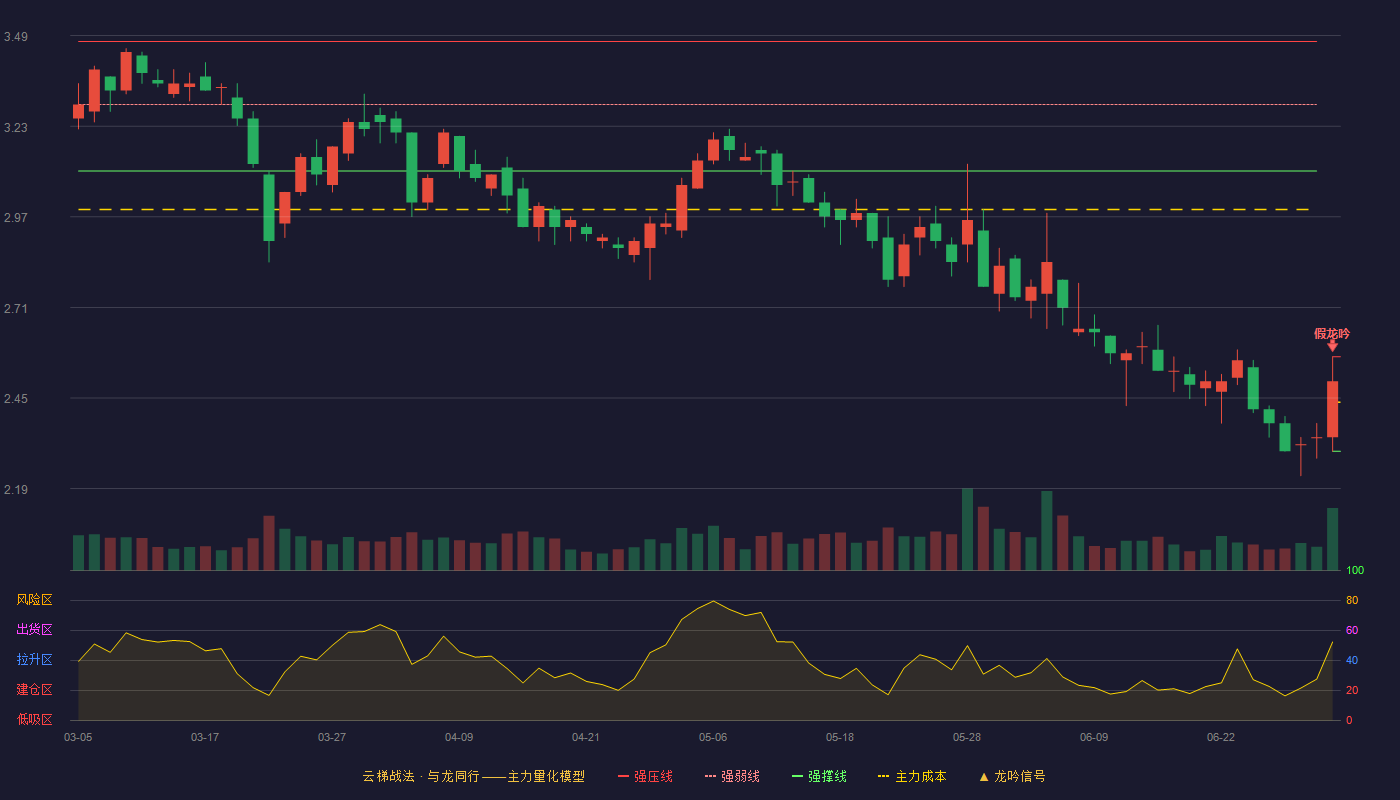The width and height of the screenshot is (1400, 800).
Task: Click the green 100 indicator axis value
Action: coord(1355,571)
